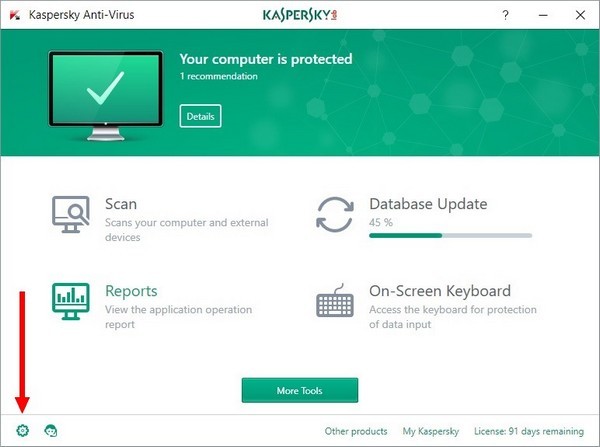The width and height of the screenshot is (600, 447).
Task: Click the Database Update circular arrows icon
Action: [x=336, y=214]
